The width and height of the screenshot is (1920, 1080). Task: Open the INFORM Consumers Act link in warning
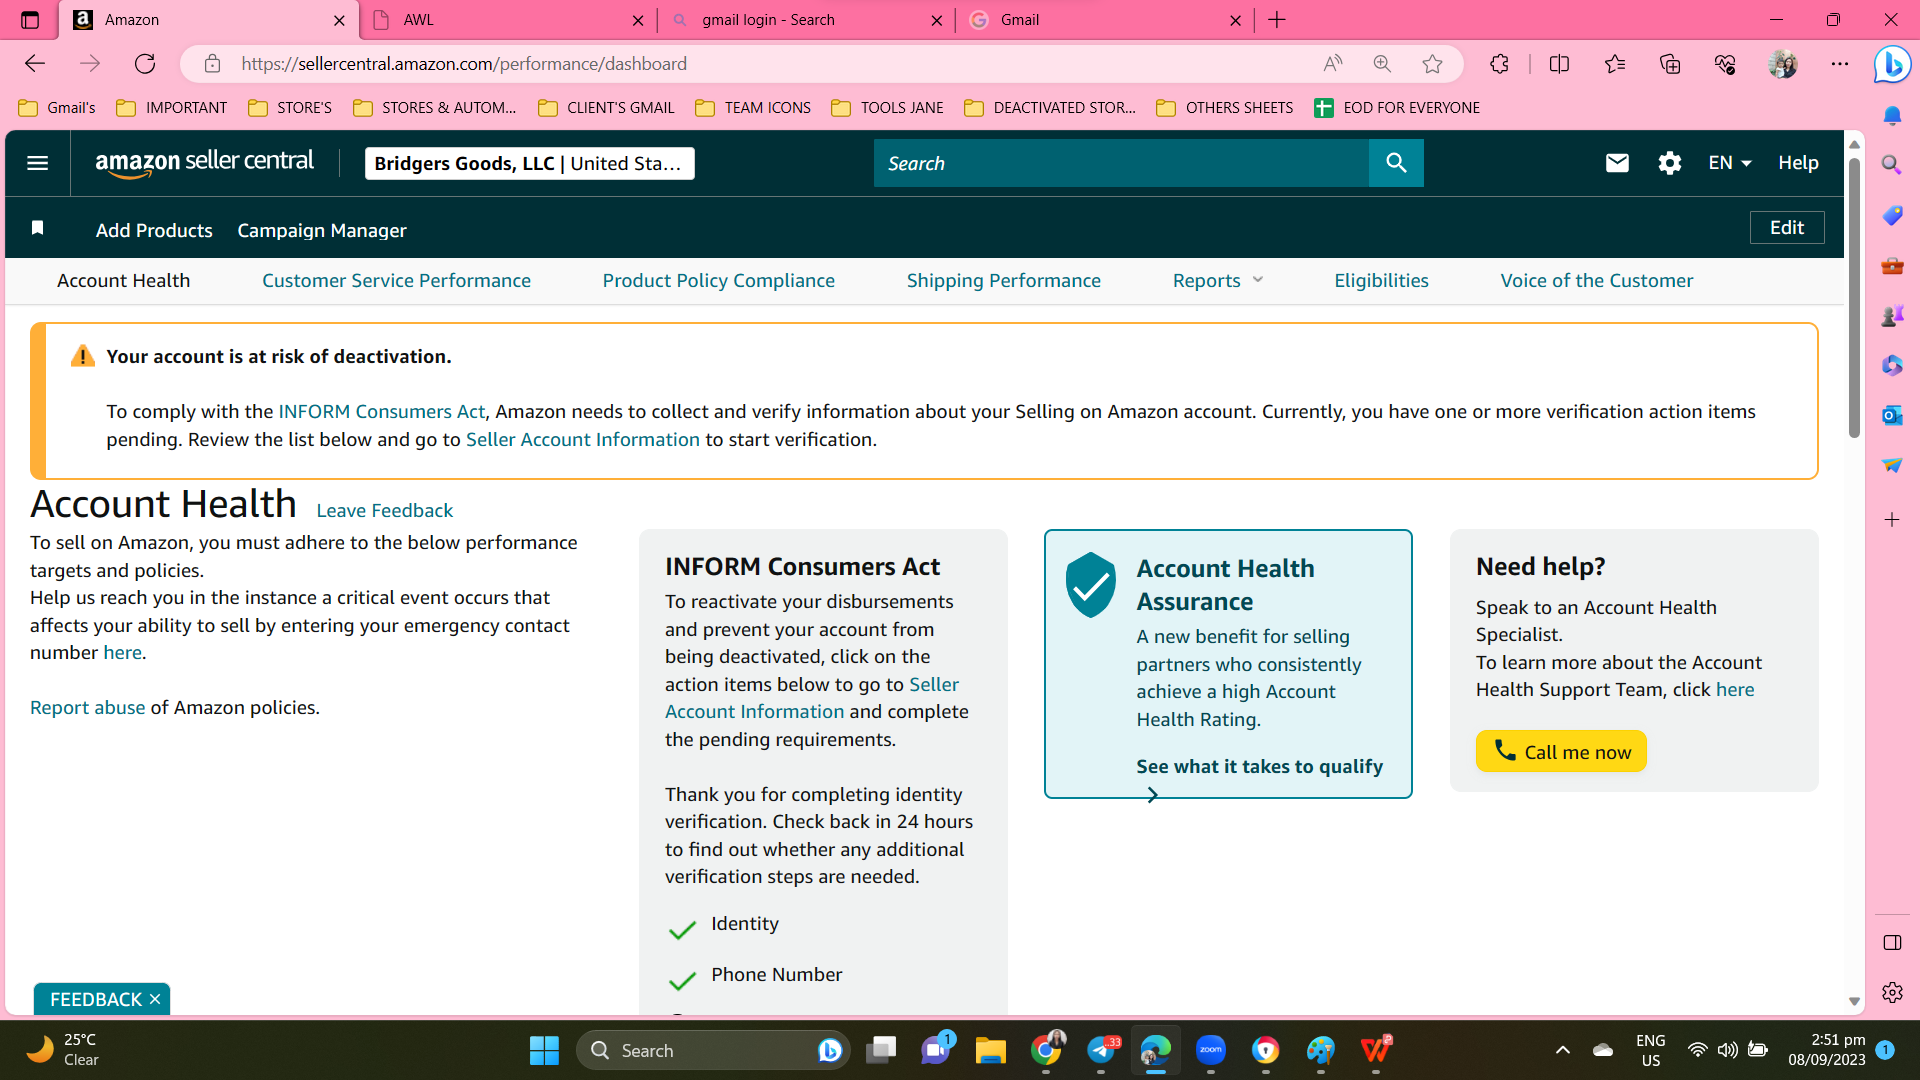[381, 412]
